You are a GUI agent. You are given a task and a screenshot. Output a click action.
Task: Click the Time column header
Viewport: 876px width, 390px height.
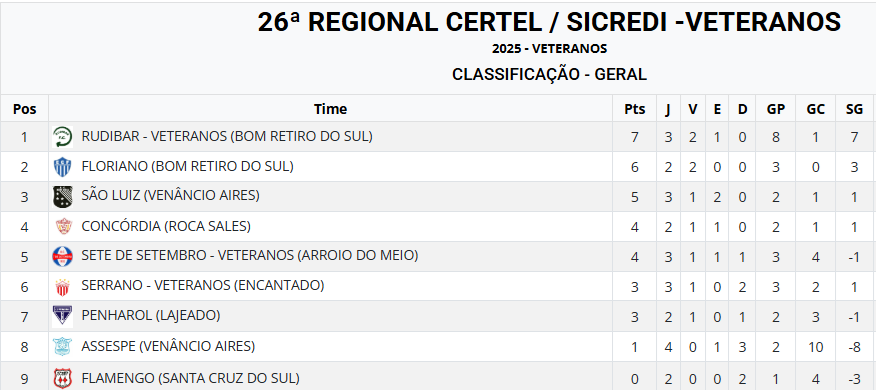click(x=330, y=109)
